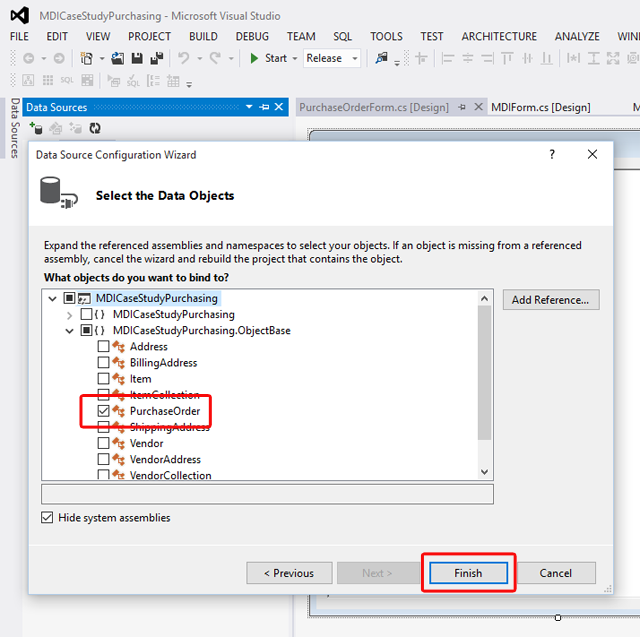Check the VendorAddress checkbox
The image size is (640, 637).
tap(103, 459)
